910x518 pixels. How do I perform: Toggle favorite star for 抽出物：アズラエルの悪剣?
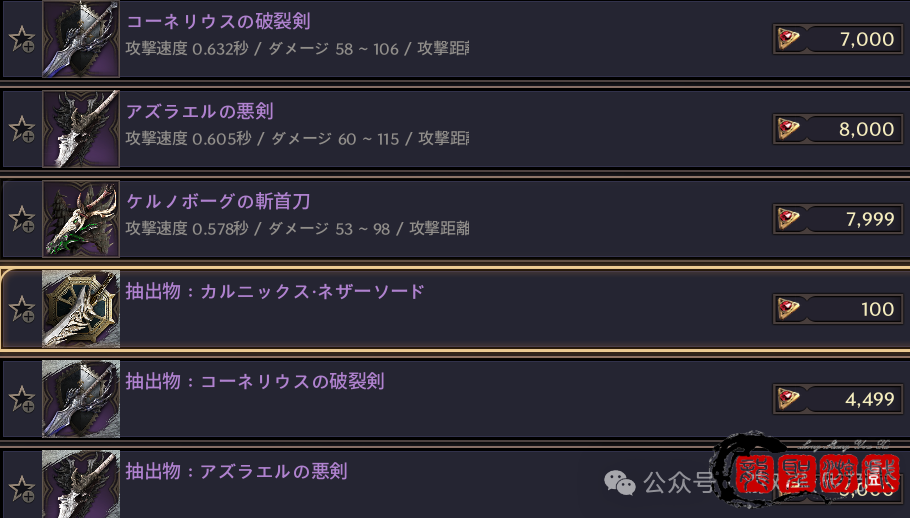tap(21, 488)
